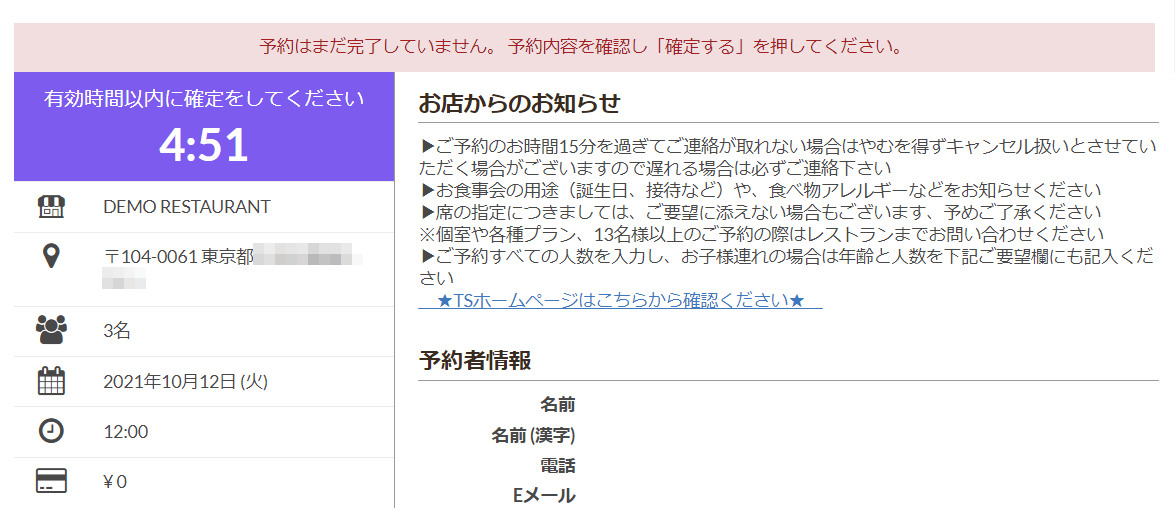This screenshot has height=512, width=1175.
Task: Click the 電話 field label
Action: point(557,465)
